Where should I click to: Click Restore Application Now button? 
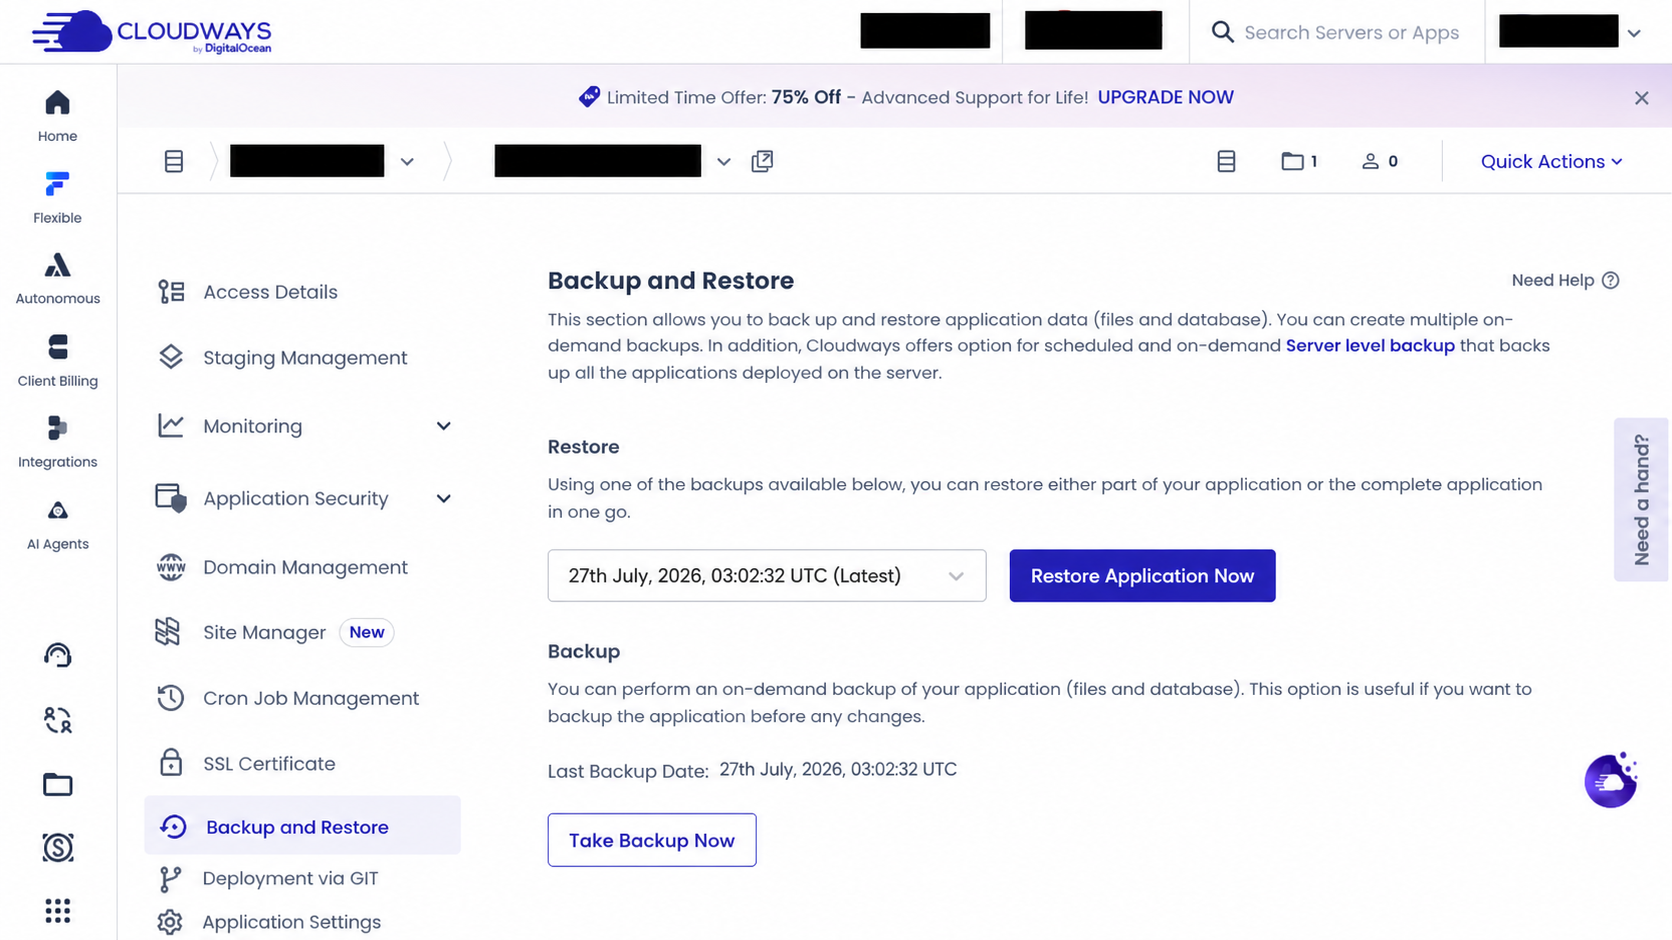1142,576
